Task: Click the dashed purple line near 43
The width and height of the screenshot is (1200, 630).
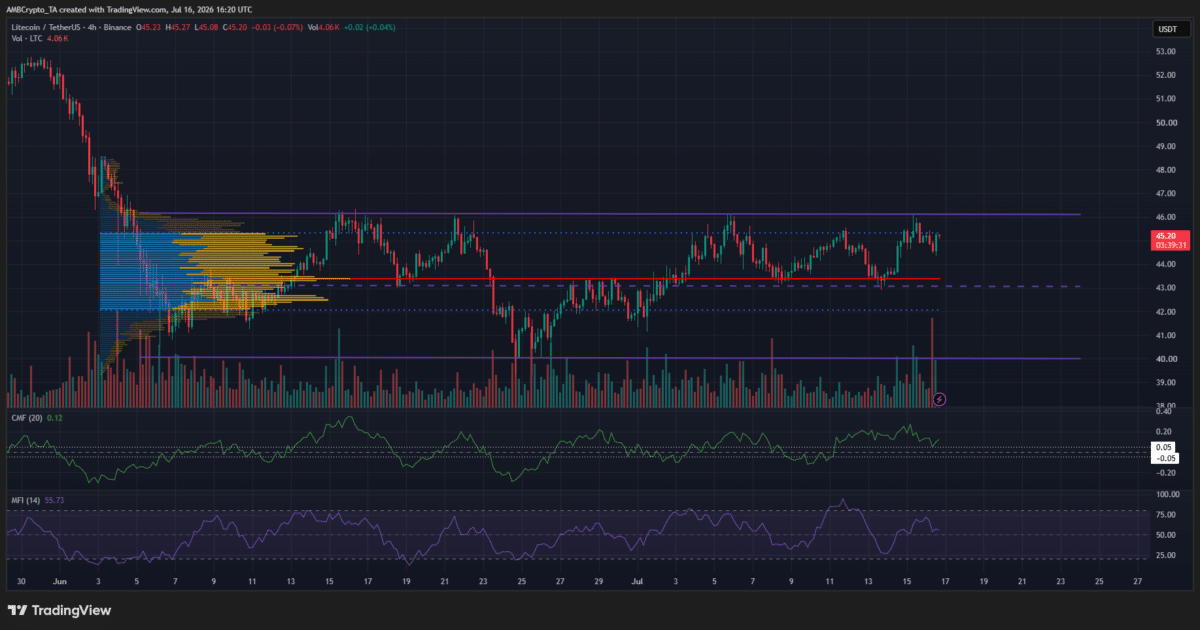Action: pyautogui.click(x=700, y=286)
